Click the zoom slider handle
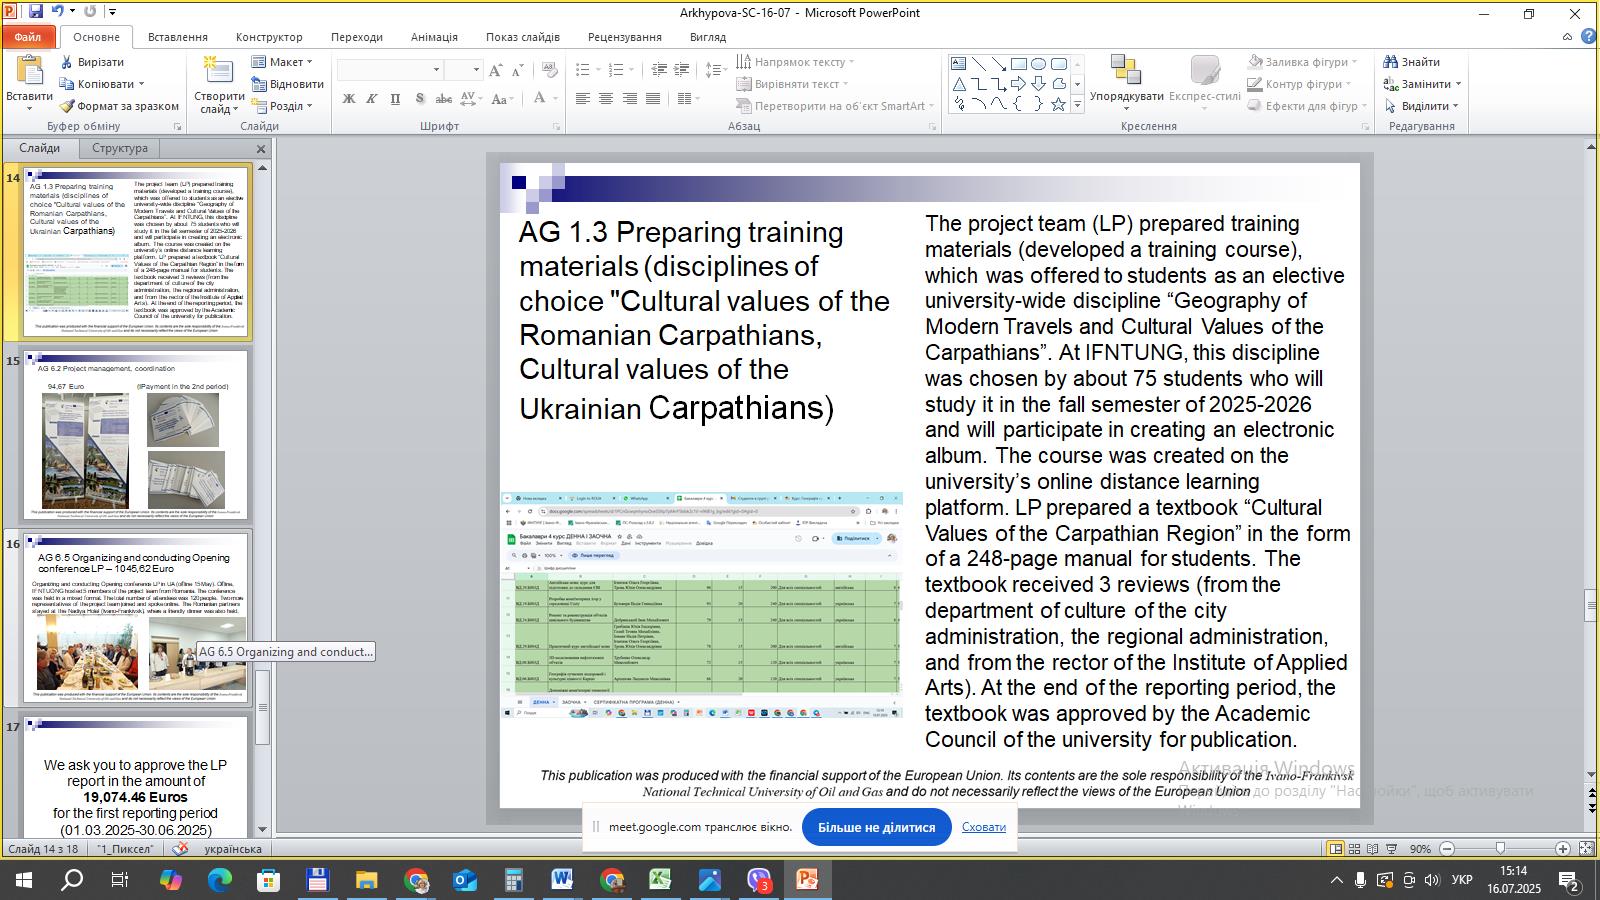 [1500, 849]
